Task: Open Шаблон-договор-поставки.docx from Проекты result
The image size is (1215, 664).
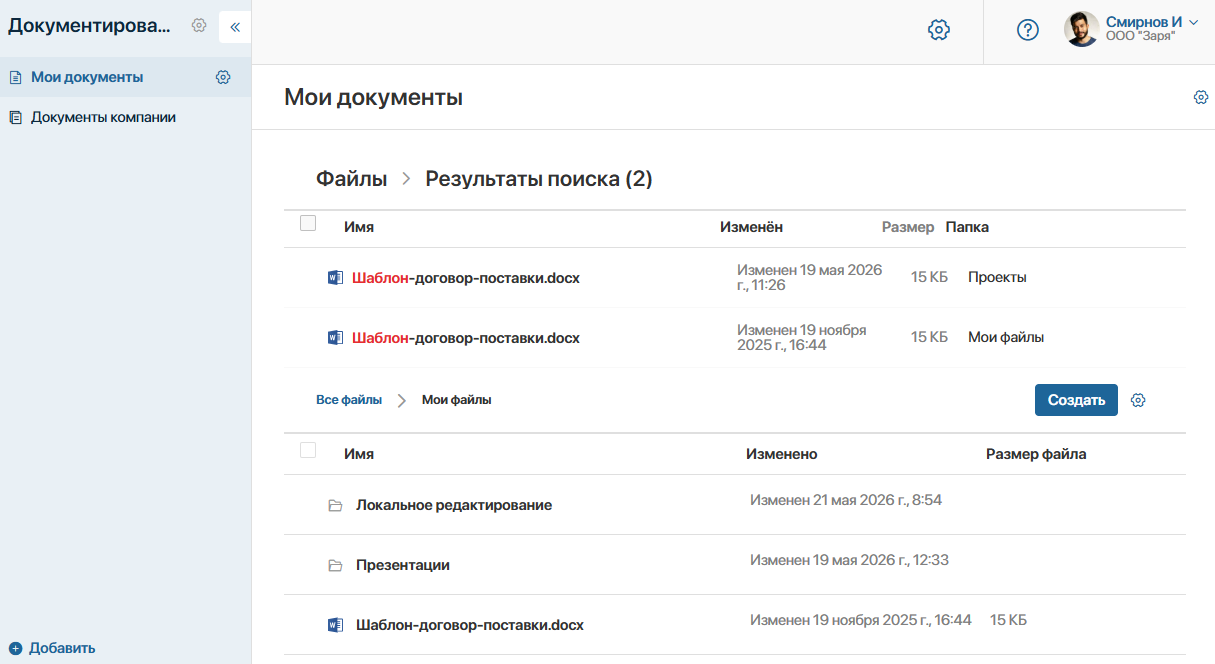Action: [x=466, y=278]
